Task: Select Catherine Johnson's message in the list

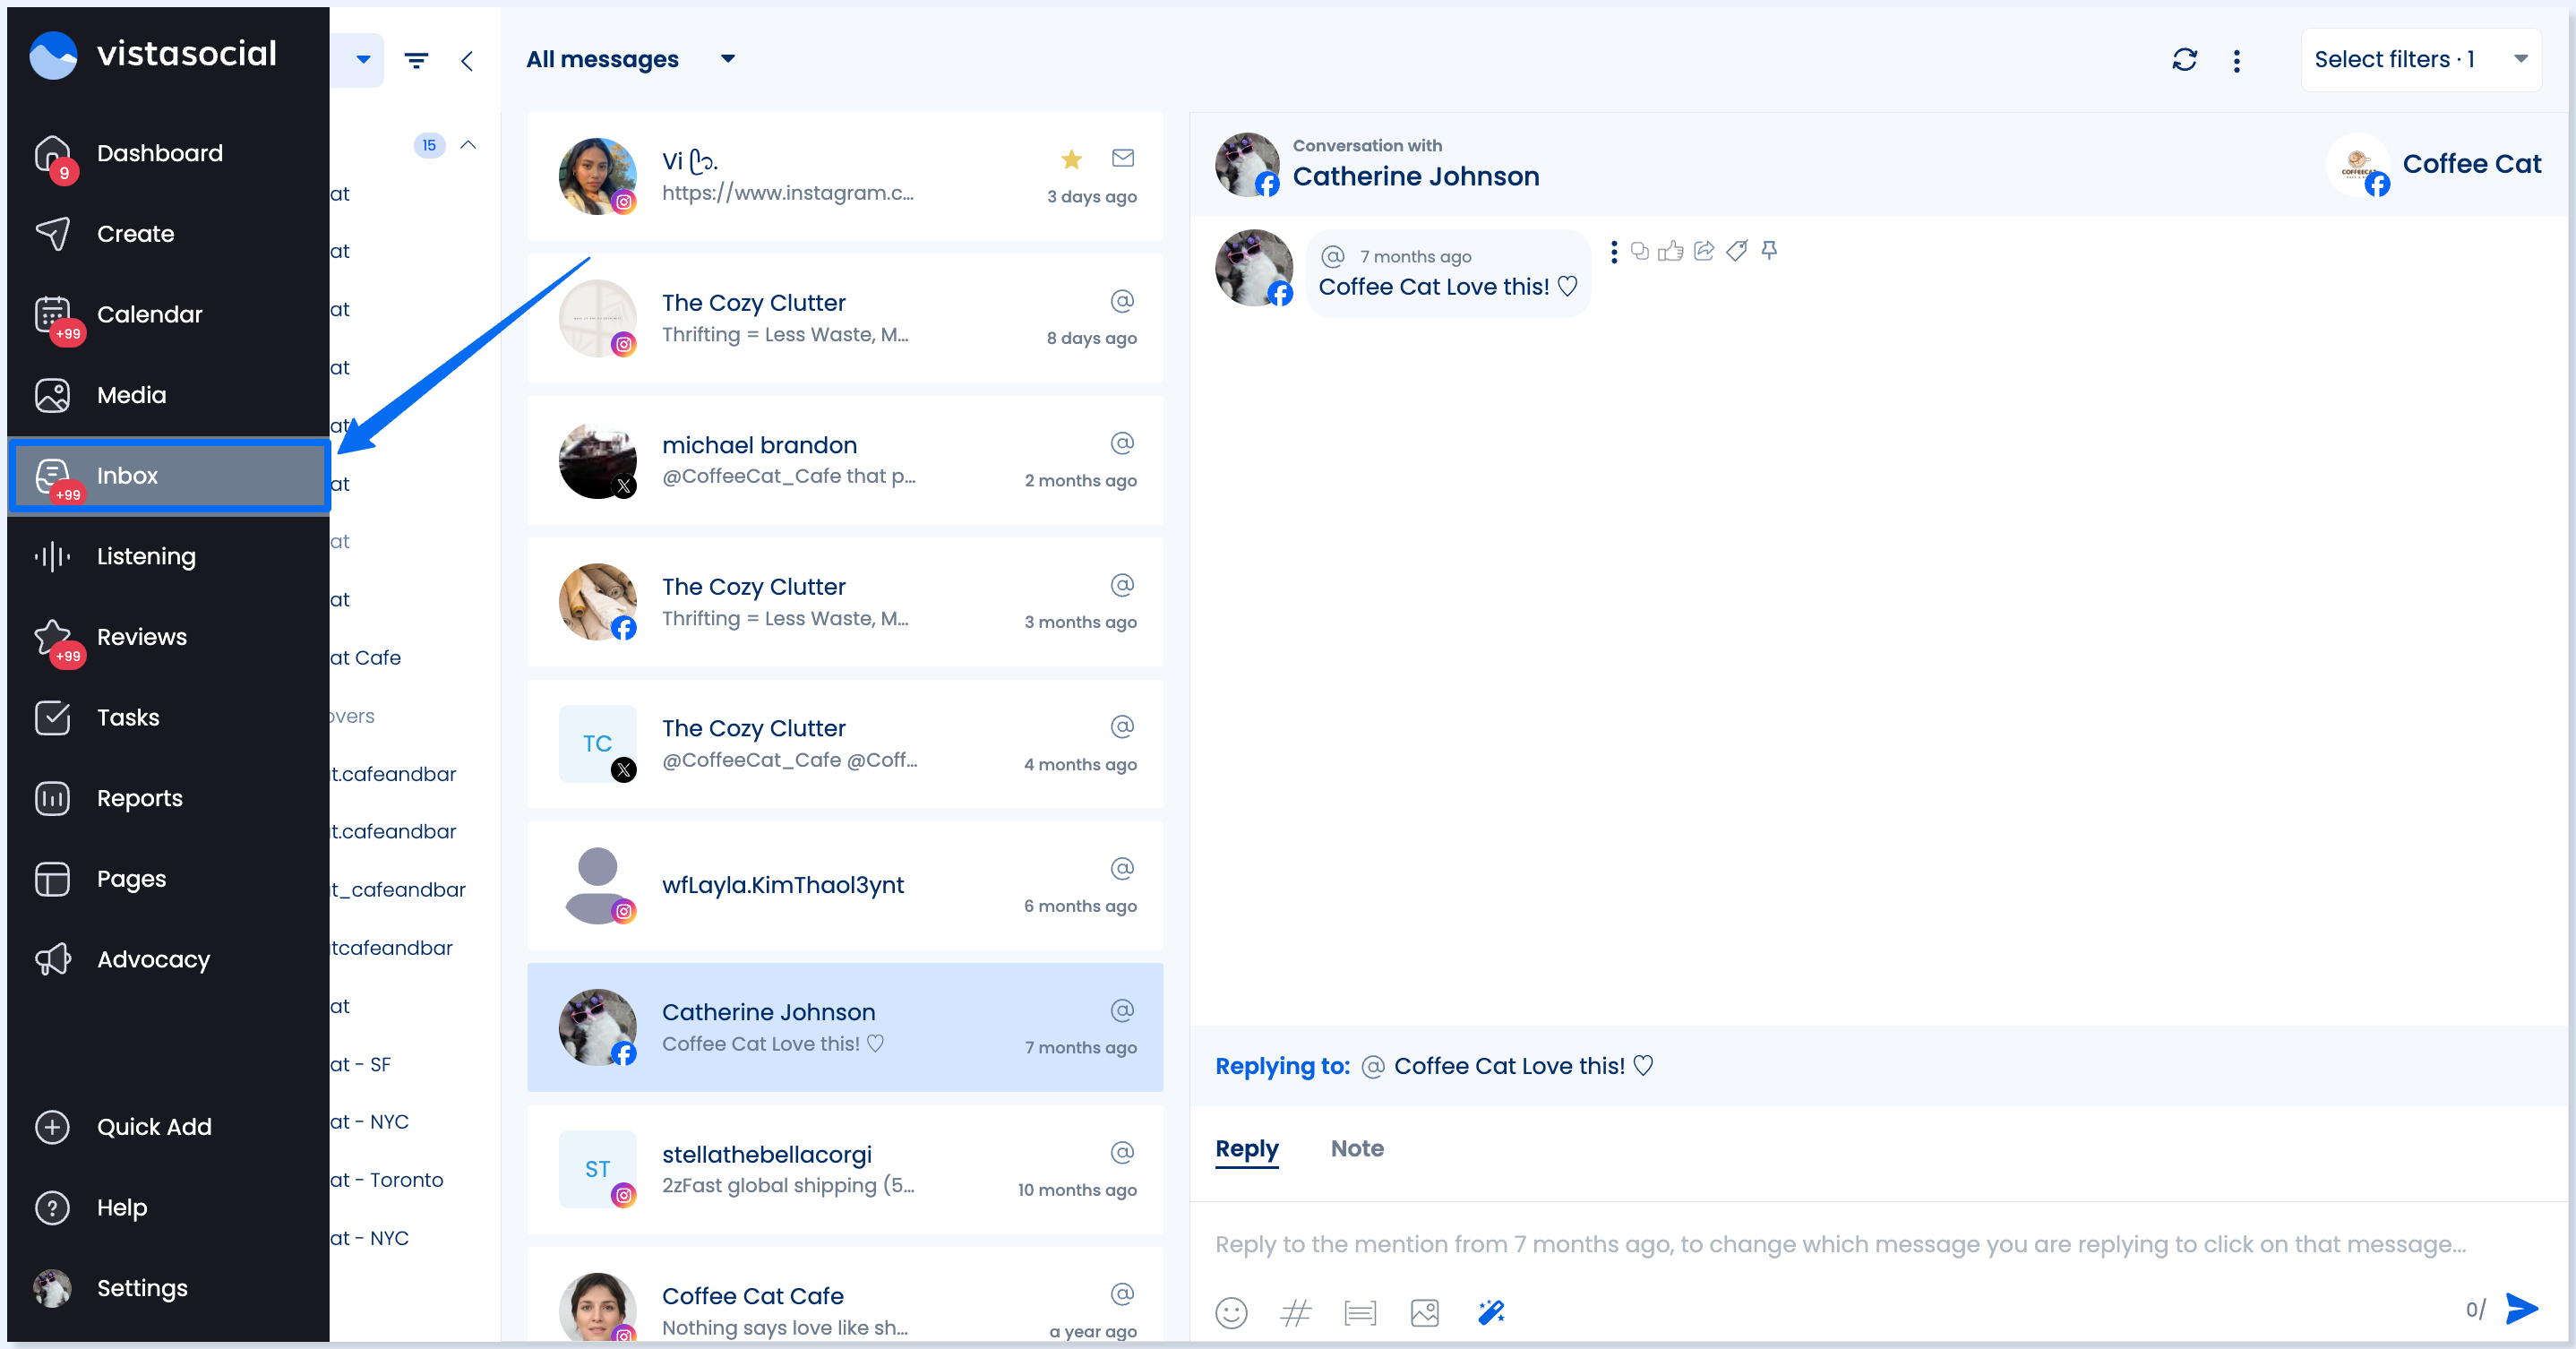Action: pos(844,1028)
